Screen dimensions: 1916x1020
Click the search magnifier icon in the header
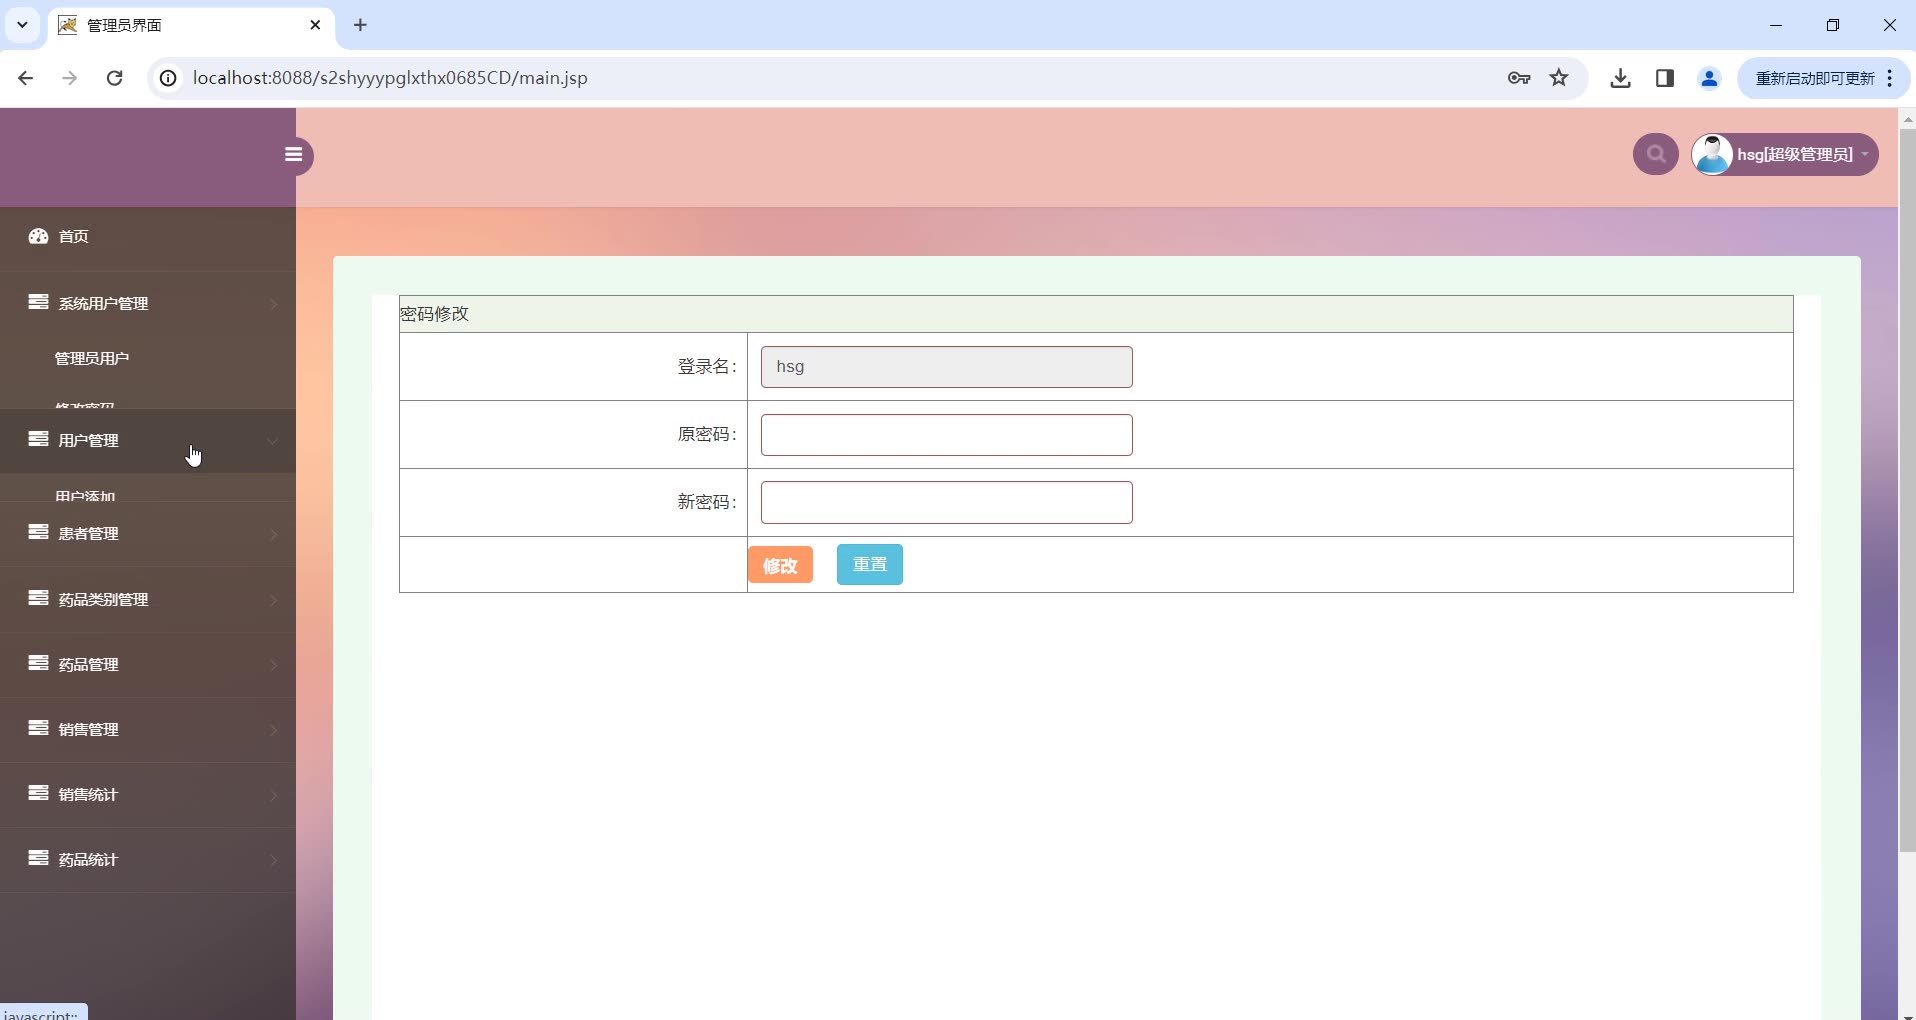[1655, 154]
